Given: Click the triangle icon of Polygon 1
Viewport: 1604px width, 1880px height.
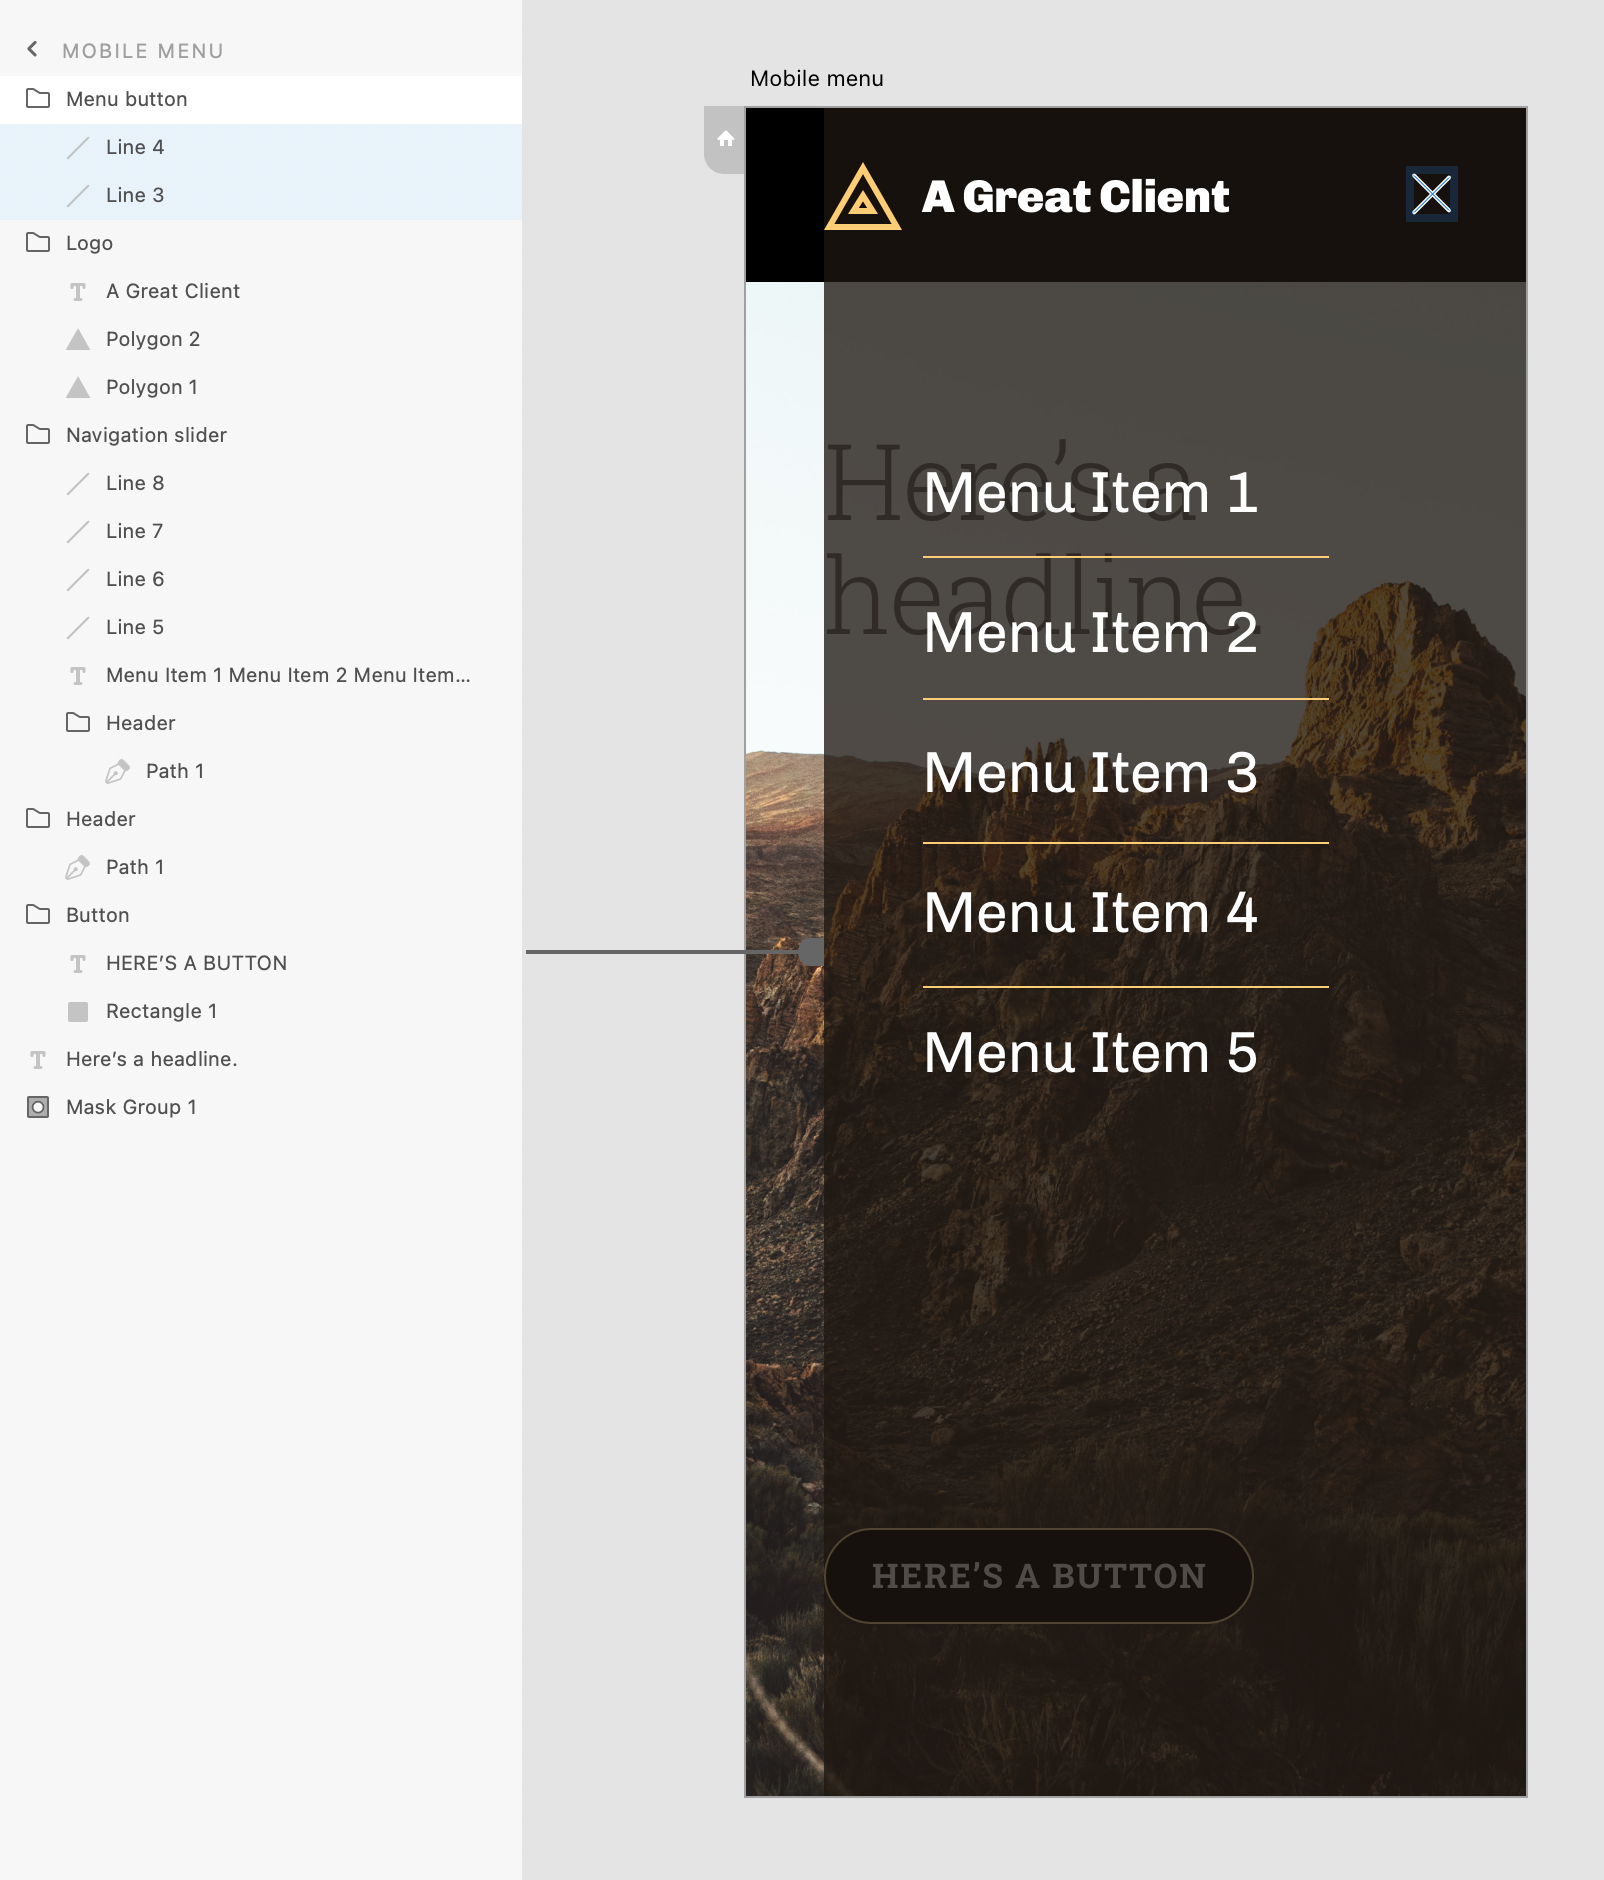Looking at the screenshot, I should click(78, 388).
